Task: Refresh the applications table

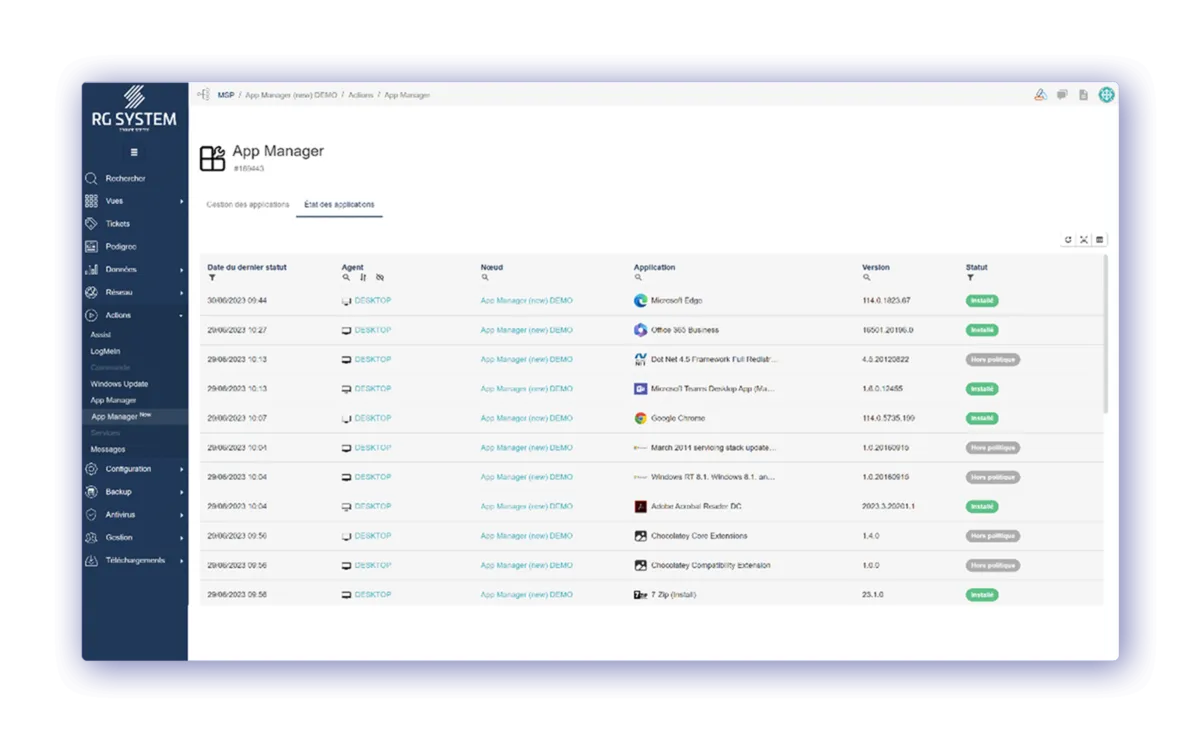Action: click(1068, 240)
